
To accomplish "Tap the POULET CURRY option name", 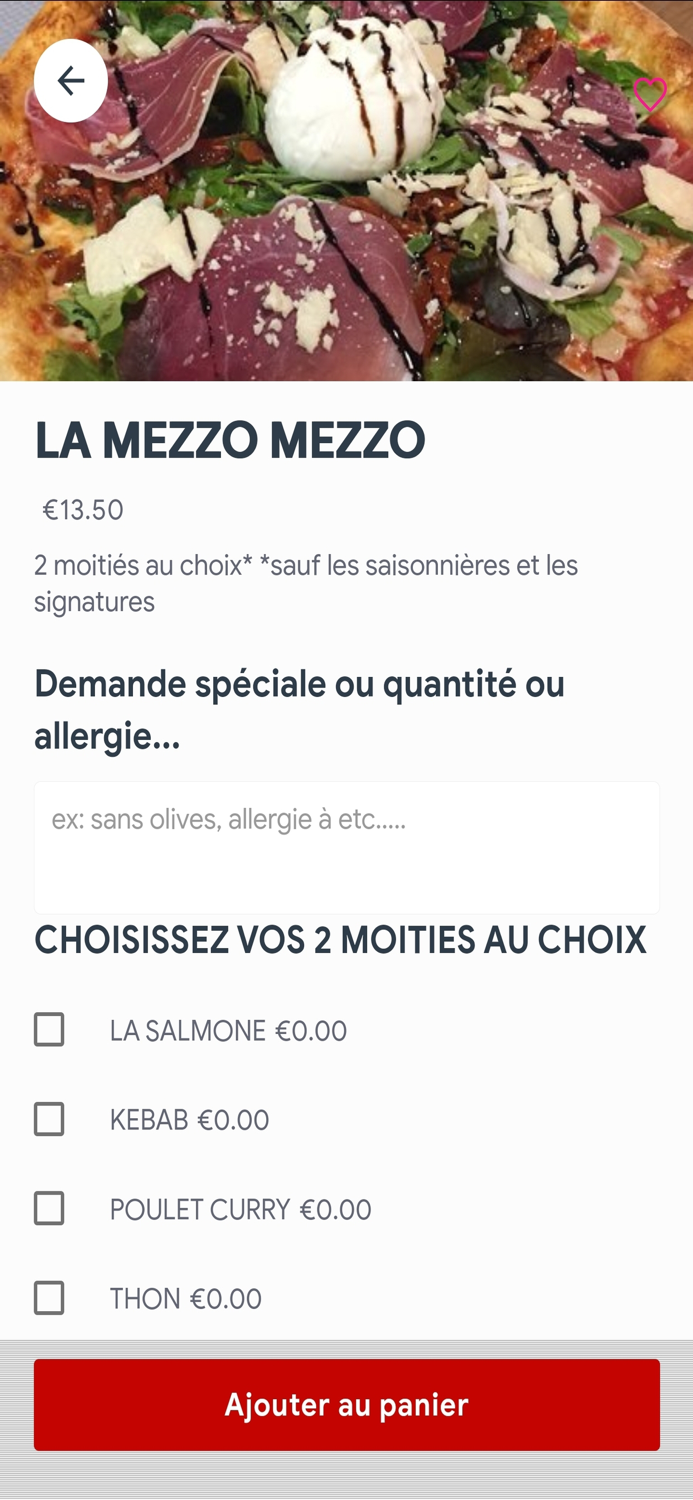I will 200,1210.
